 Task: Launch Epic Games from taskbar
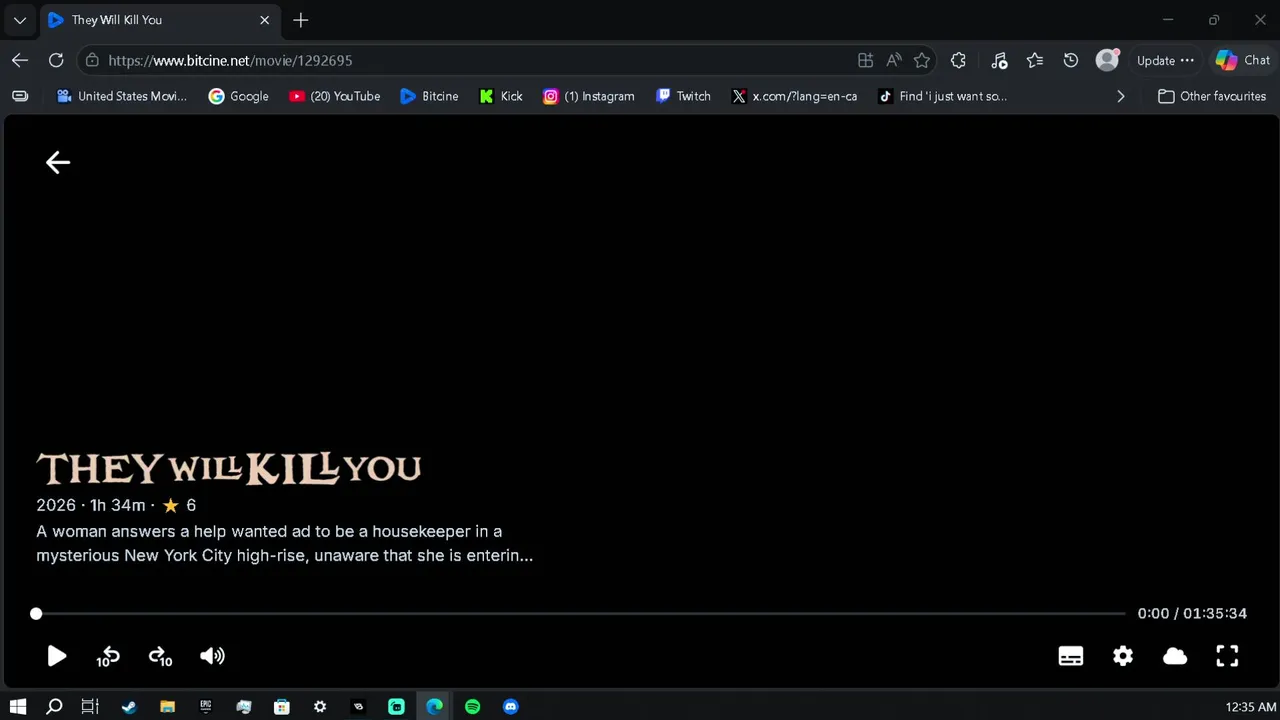(x=205, y=706)
